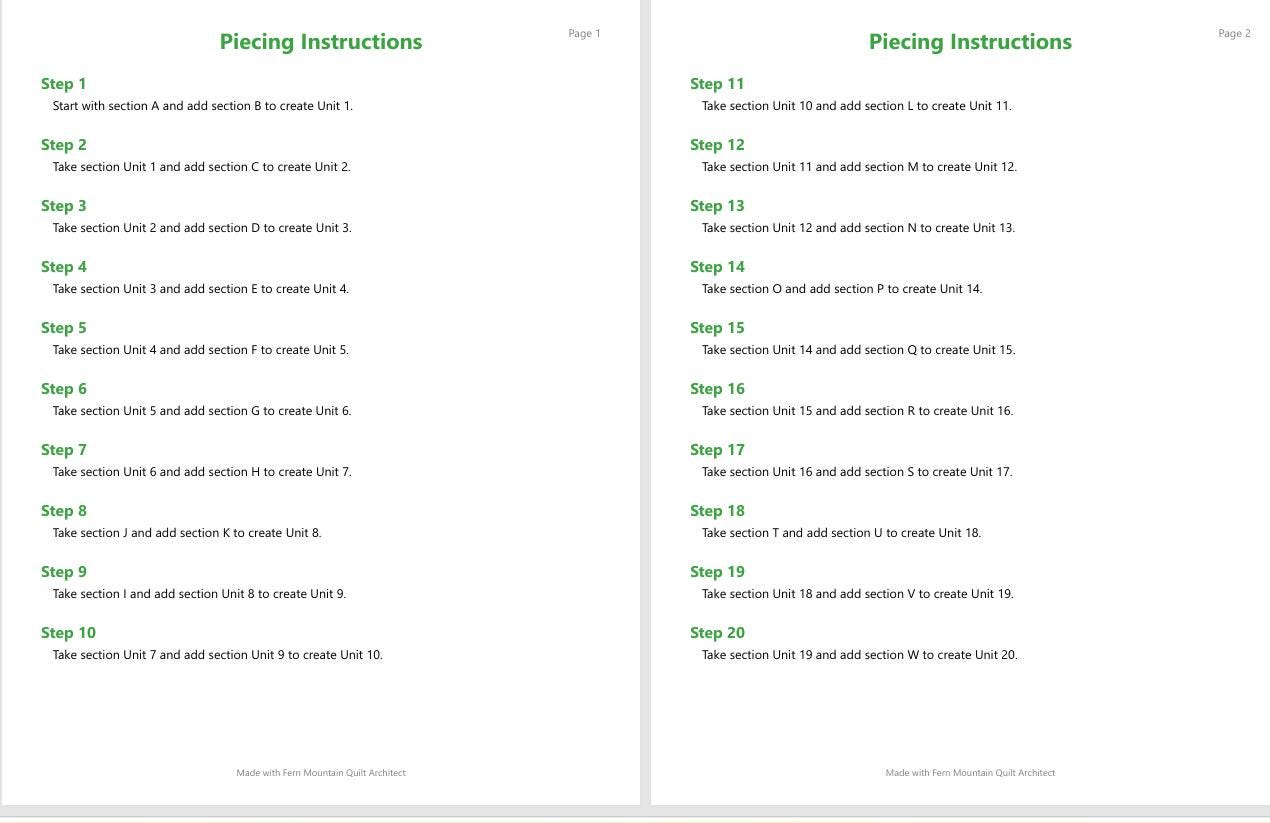The height and width of the screenshot is (823, 1270).
Task: Click the 'Page 1' page number label
Action: pyautogui.click(x=585, y=34)
